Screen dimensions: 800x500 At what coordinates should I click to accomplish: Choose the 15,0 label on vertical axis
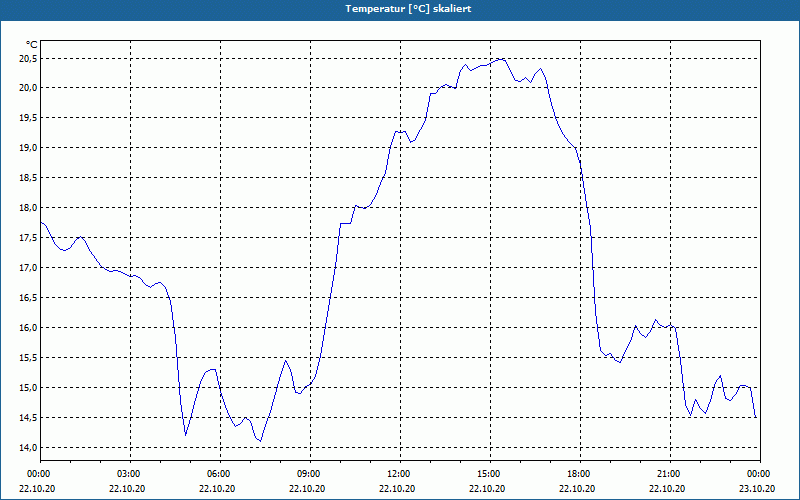click(28, 388)
